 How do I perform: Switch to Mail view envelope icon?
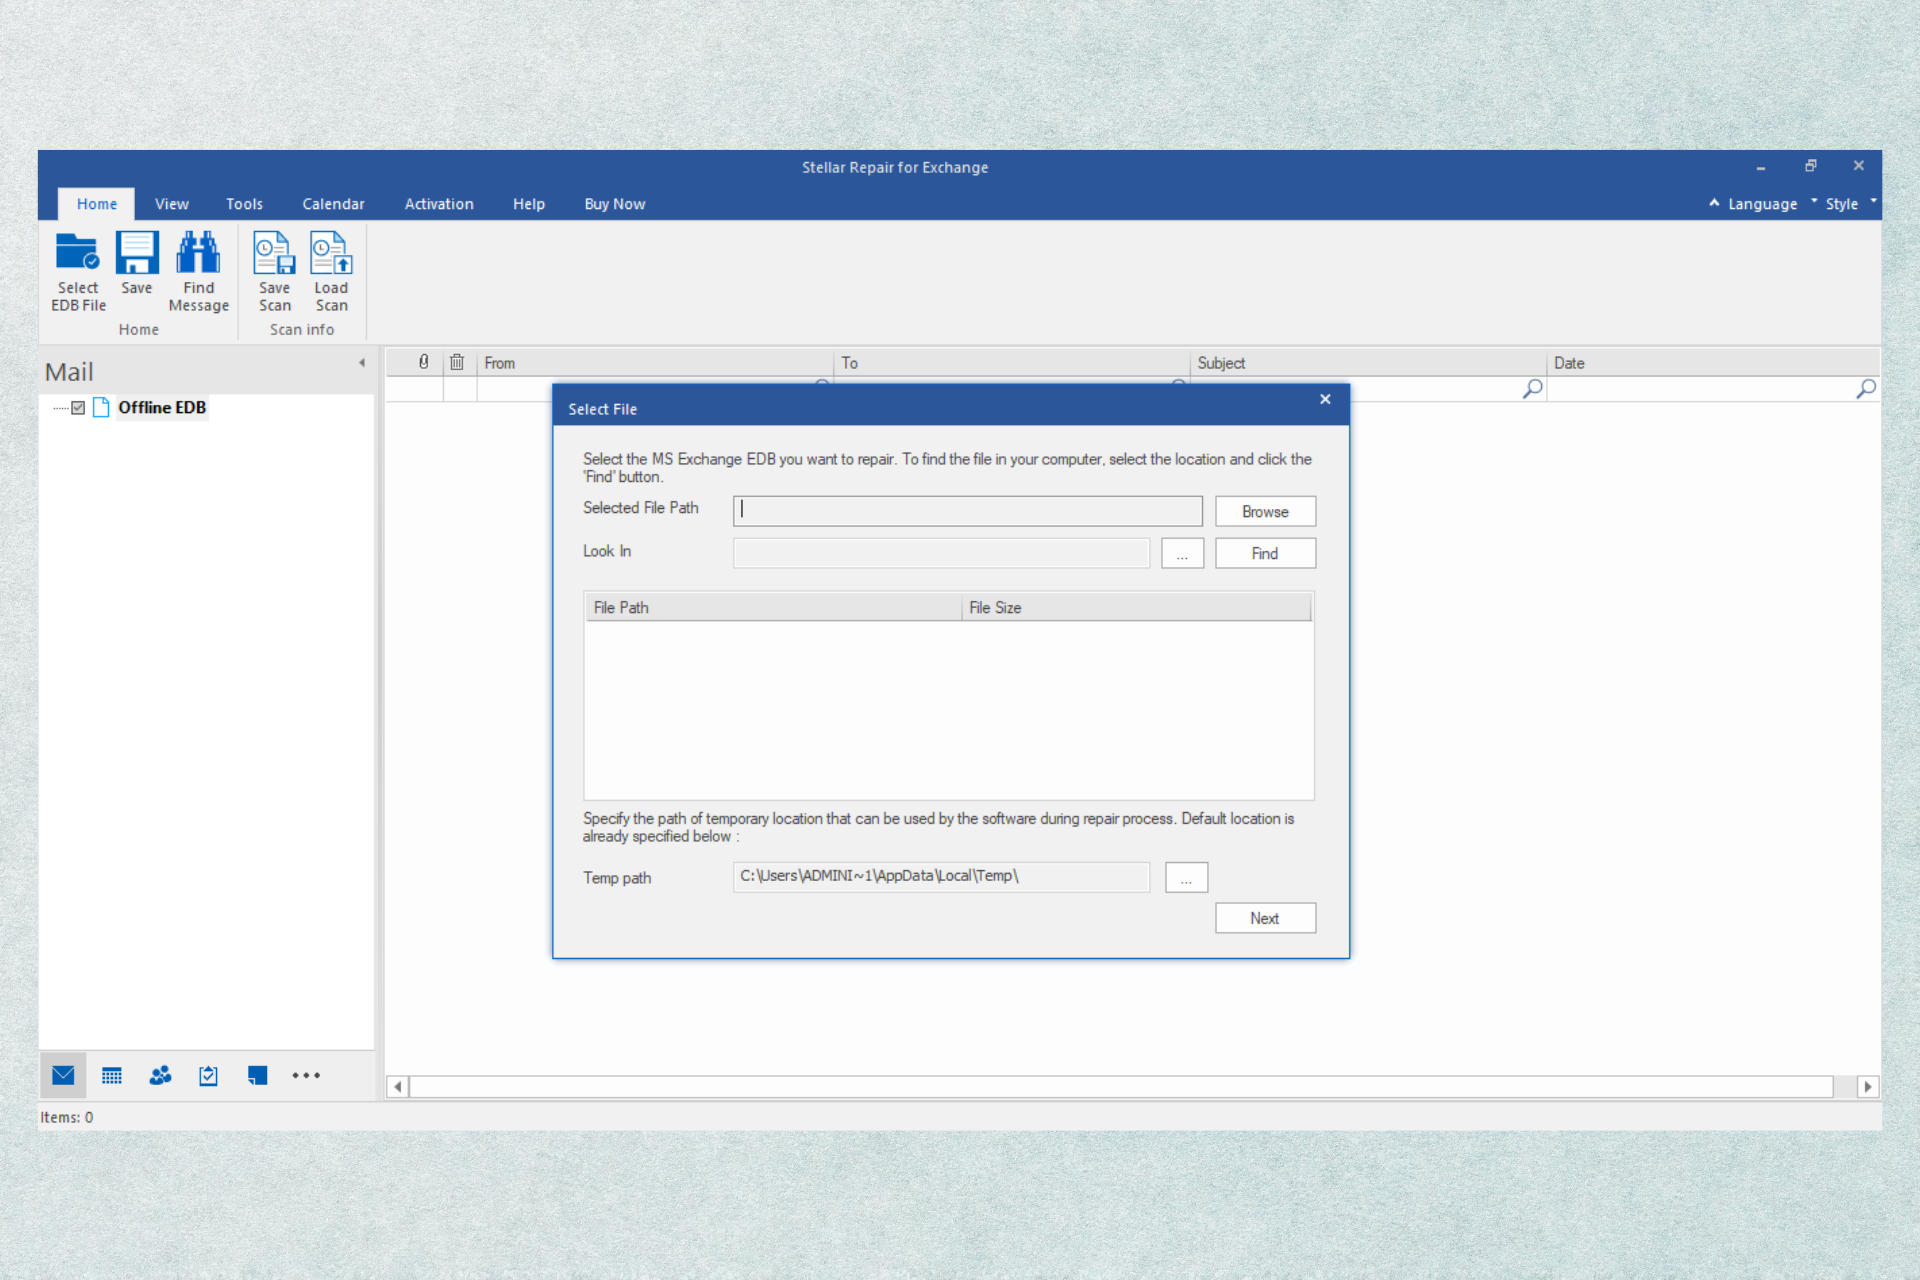63,1075
